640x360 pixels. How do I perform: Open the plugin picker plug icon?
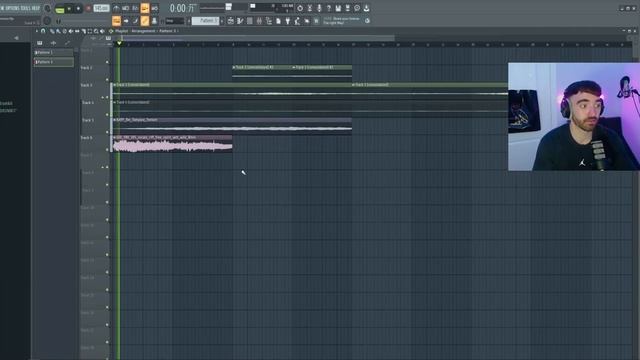click(288, 21)
